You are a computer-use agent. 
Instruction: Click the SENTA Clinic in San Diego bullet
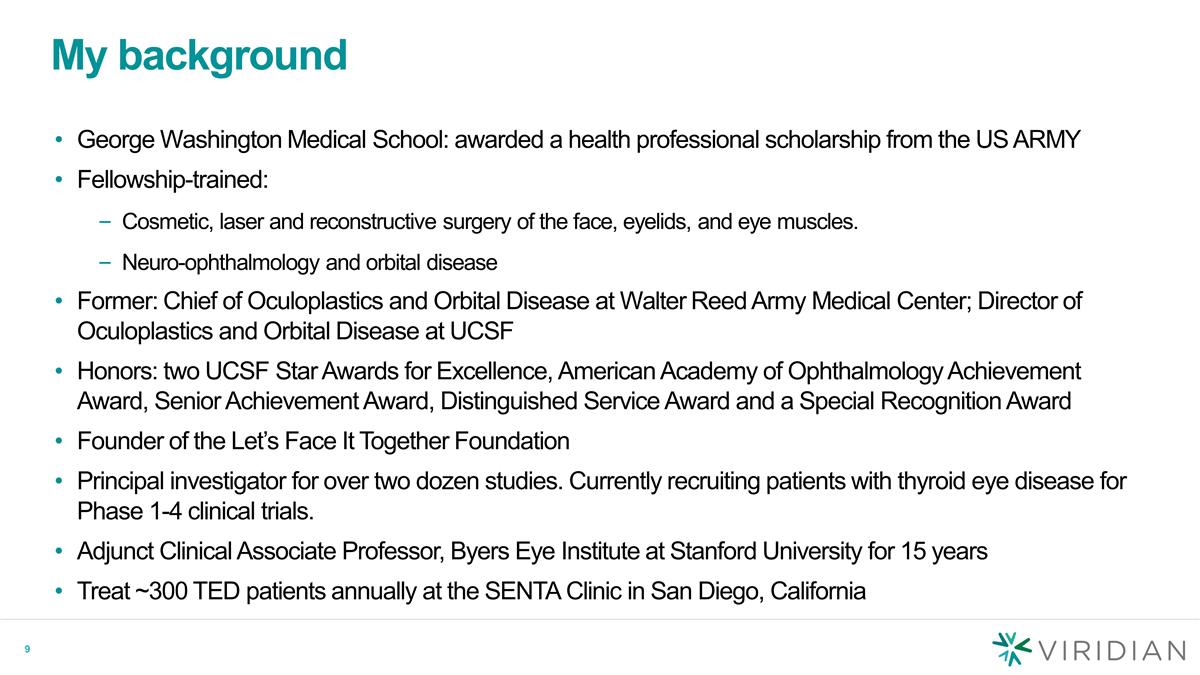click(472, 592)
